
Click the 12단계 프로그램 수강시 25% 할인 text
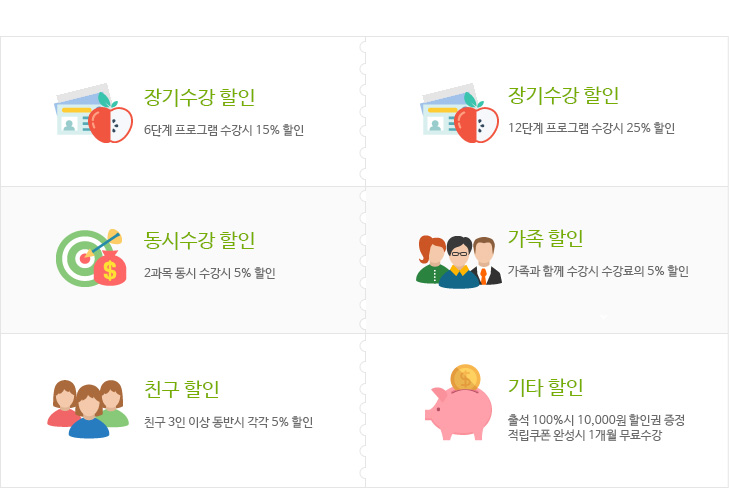coord(591,128)
